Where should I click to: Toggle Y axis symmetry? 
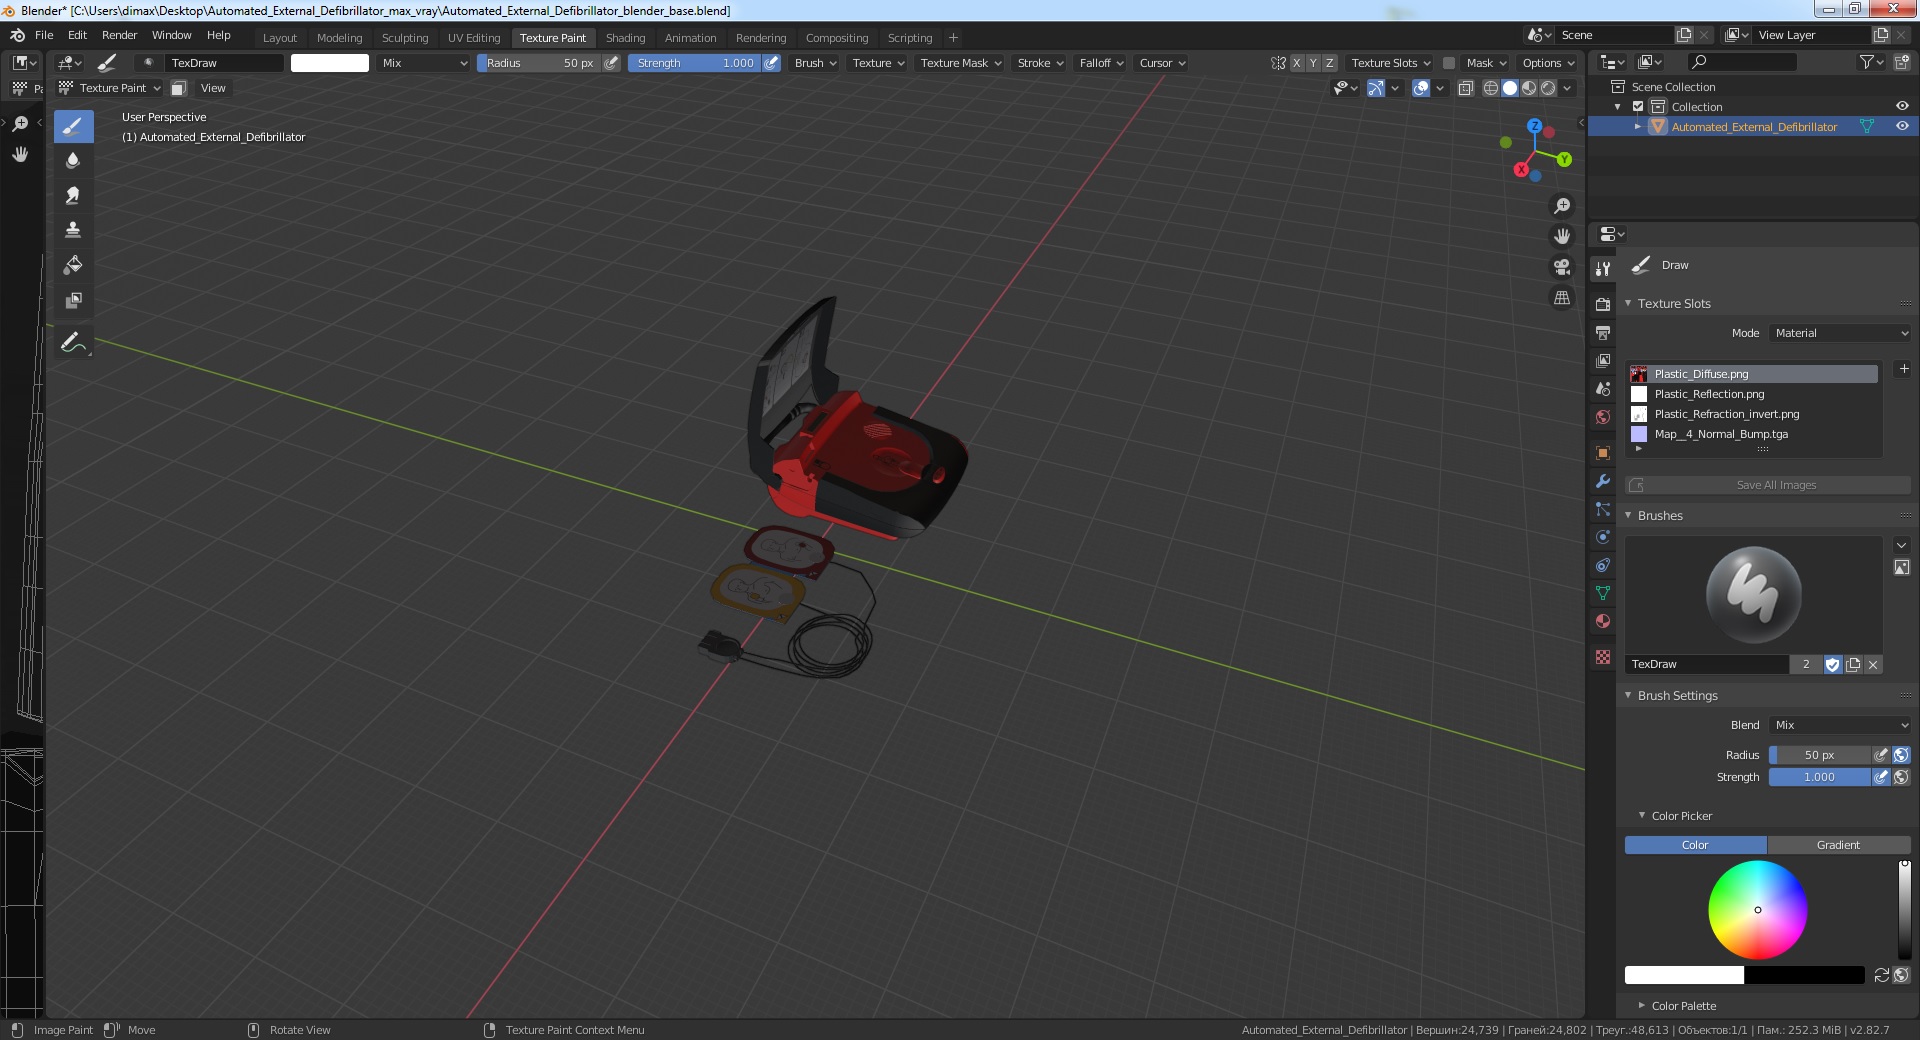coord(1313,63)
